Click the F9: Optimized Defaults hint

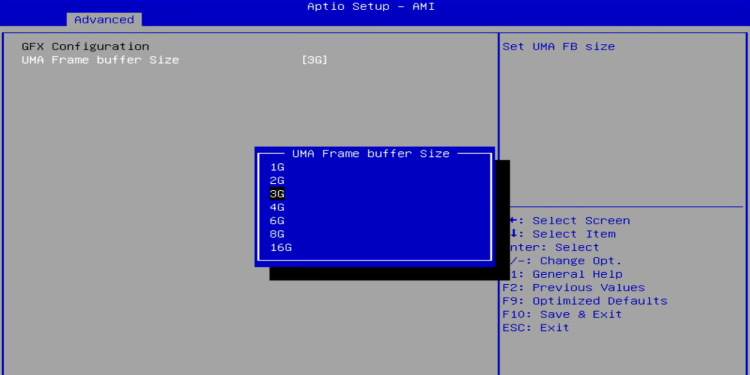pos(585,301)
